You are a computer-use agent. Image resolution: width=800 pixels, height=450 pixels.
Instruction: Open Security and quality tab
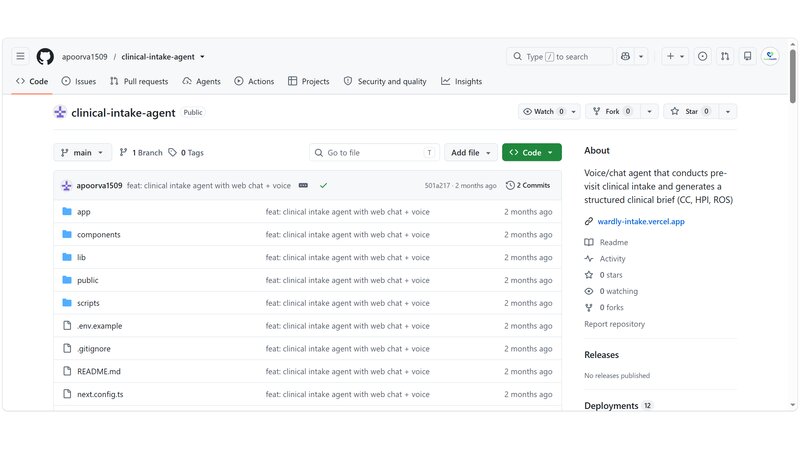click(x=385, y=82)
